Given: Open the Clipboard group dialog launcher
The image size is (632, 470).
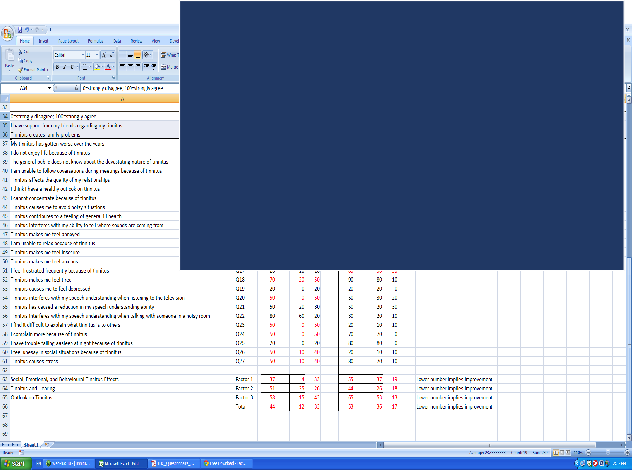Looking at the screenshot, I should (x=48, y=78).
